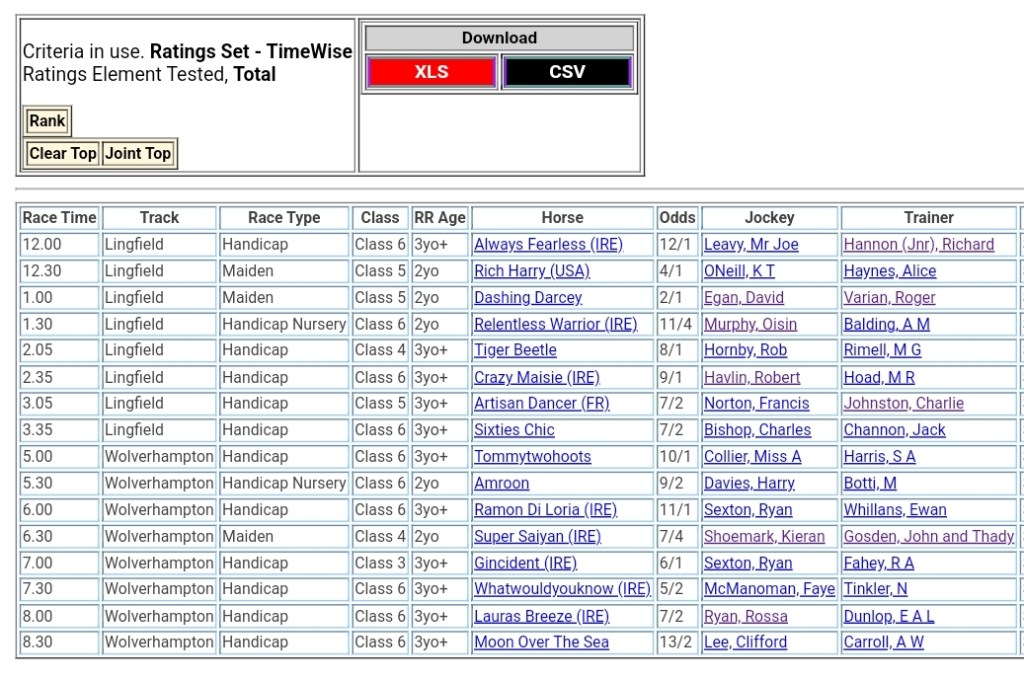Open Moon Over The Sea link

click(x=541, y=643)
